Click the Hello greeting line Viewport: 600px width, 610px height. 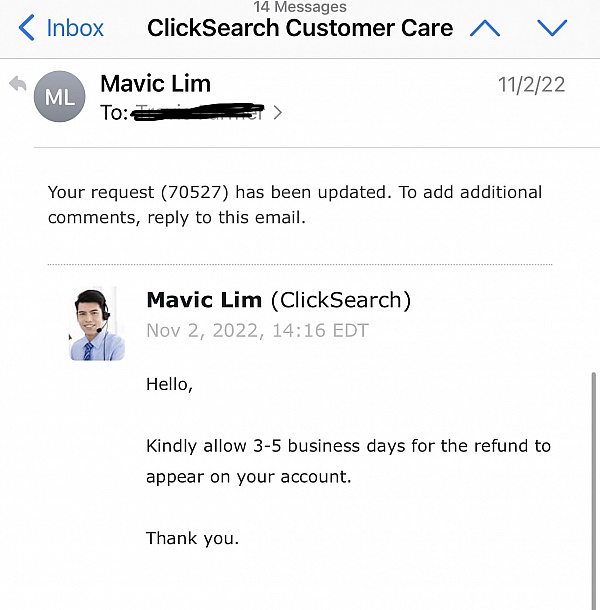(x=169, y=383)
